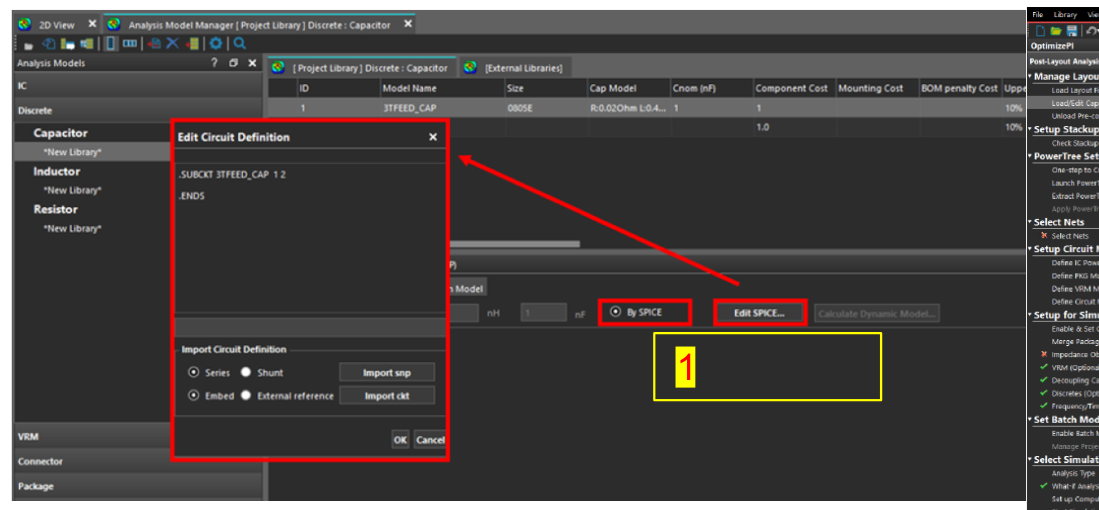Viewport: 1099px width, 510px height.
Task: Click the Edit SPICE... button
Action: 760,312
